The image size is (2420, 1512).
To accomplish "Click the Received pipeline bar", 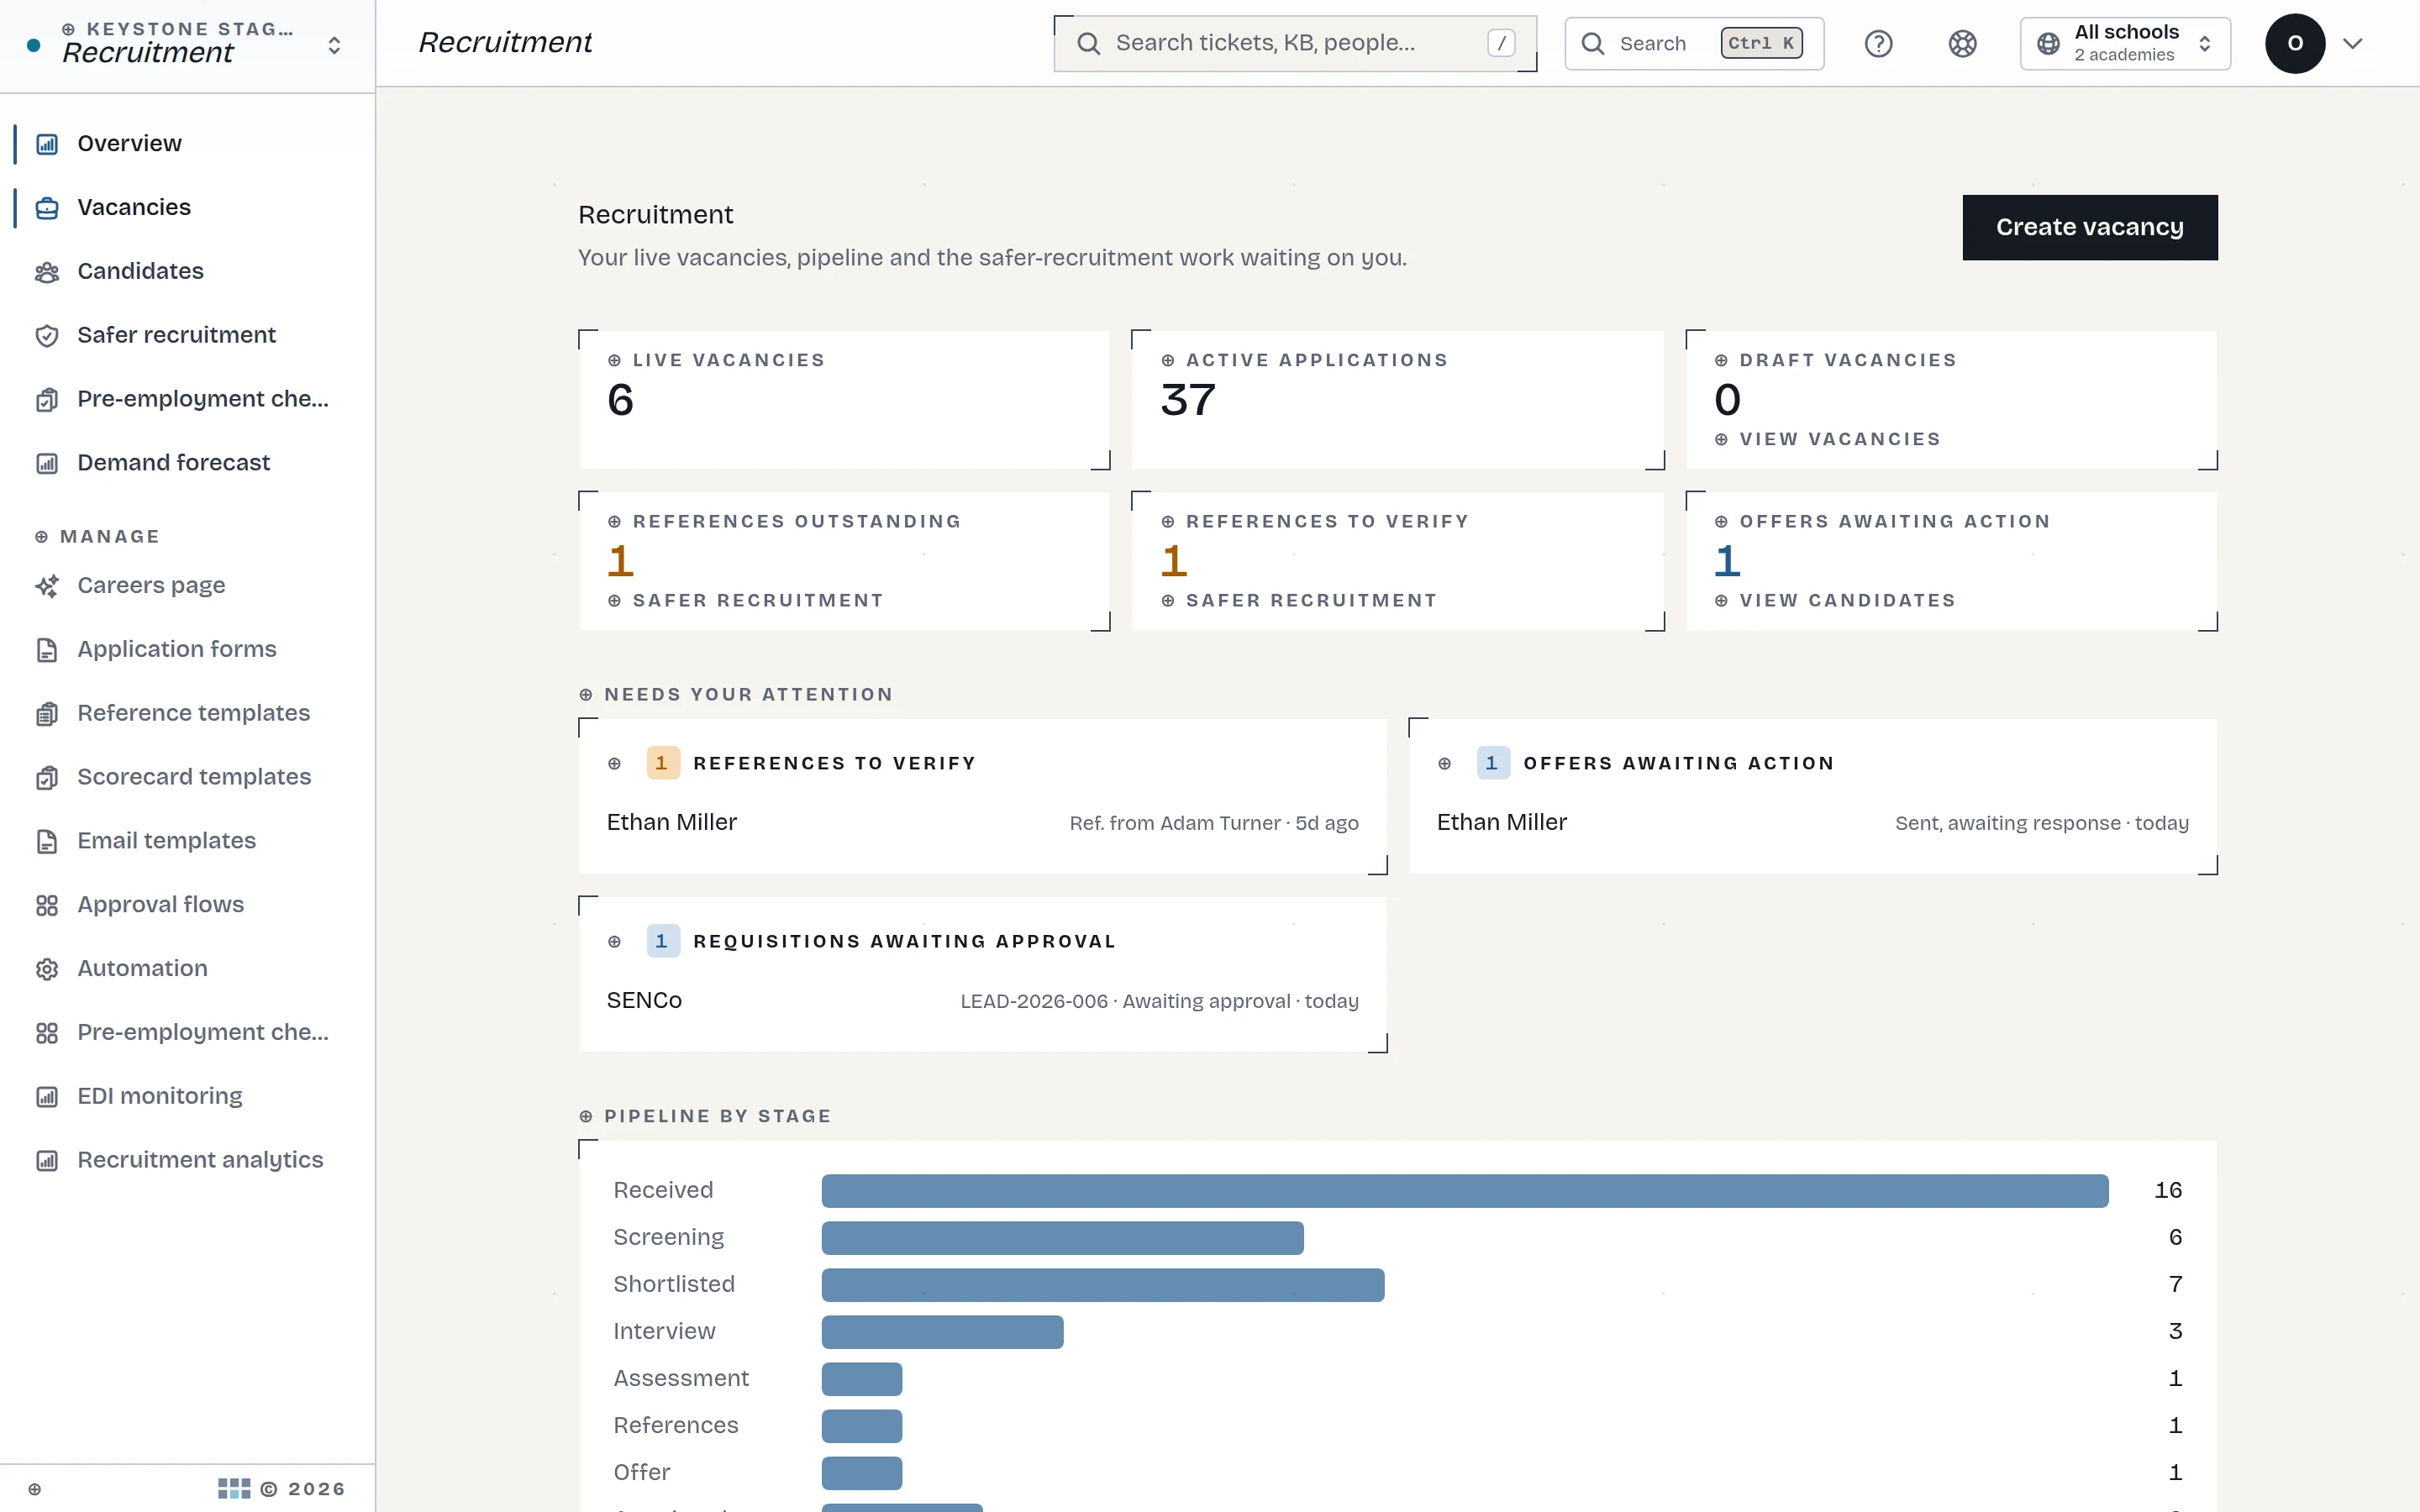I will (1464, 1191).
